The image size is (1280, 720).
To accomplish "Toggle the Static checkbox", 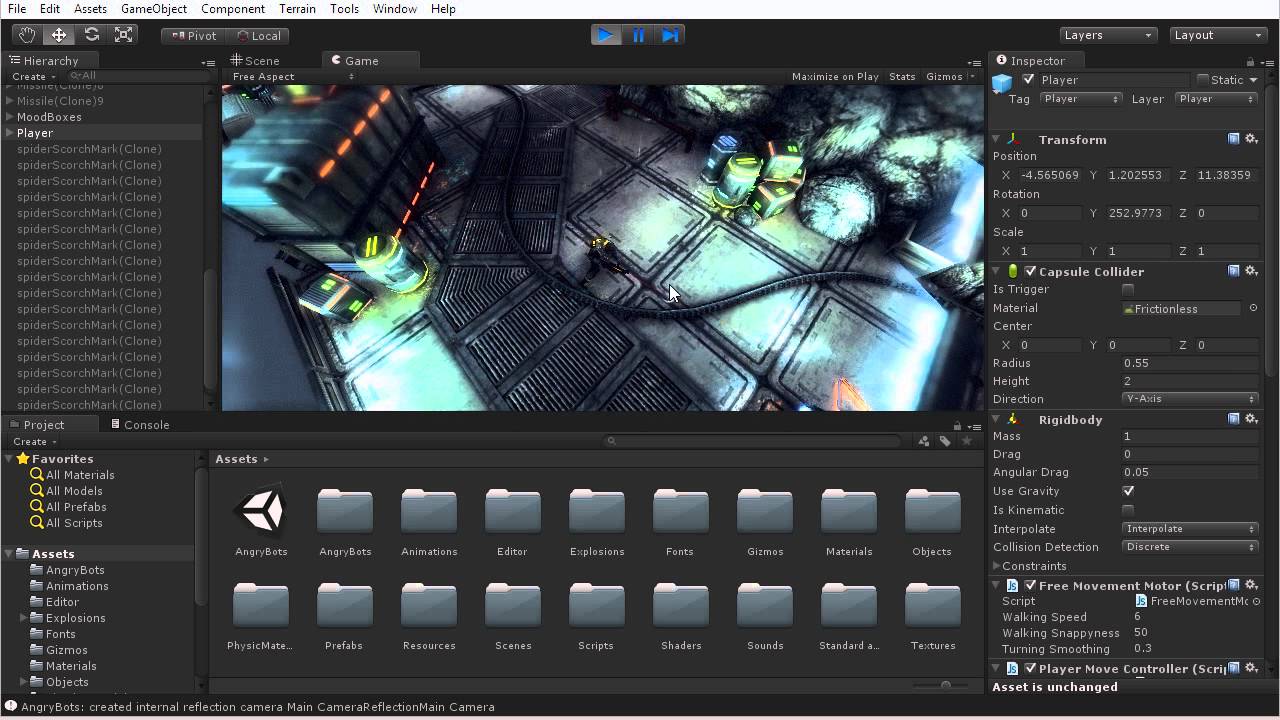I will [x=1203, y=79].
